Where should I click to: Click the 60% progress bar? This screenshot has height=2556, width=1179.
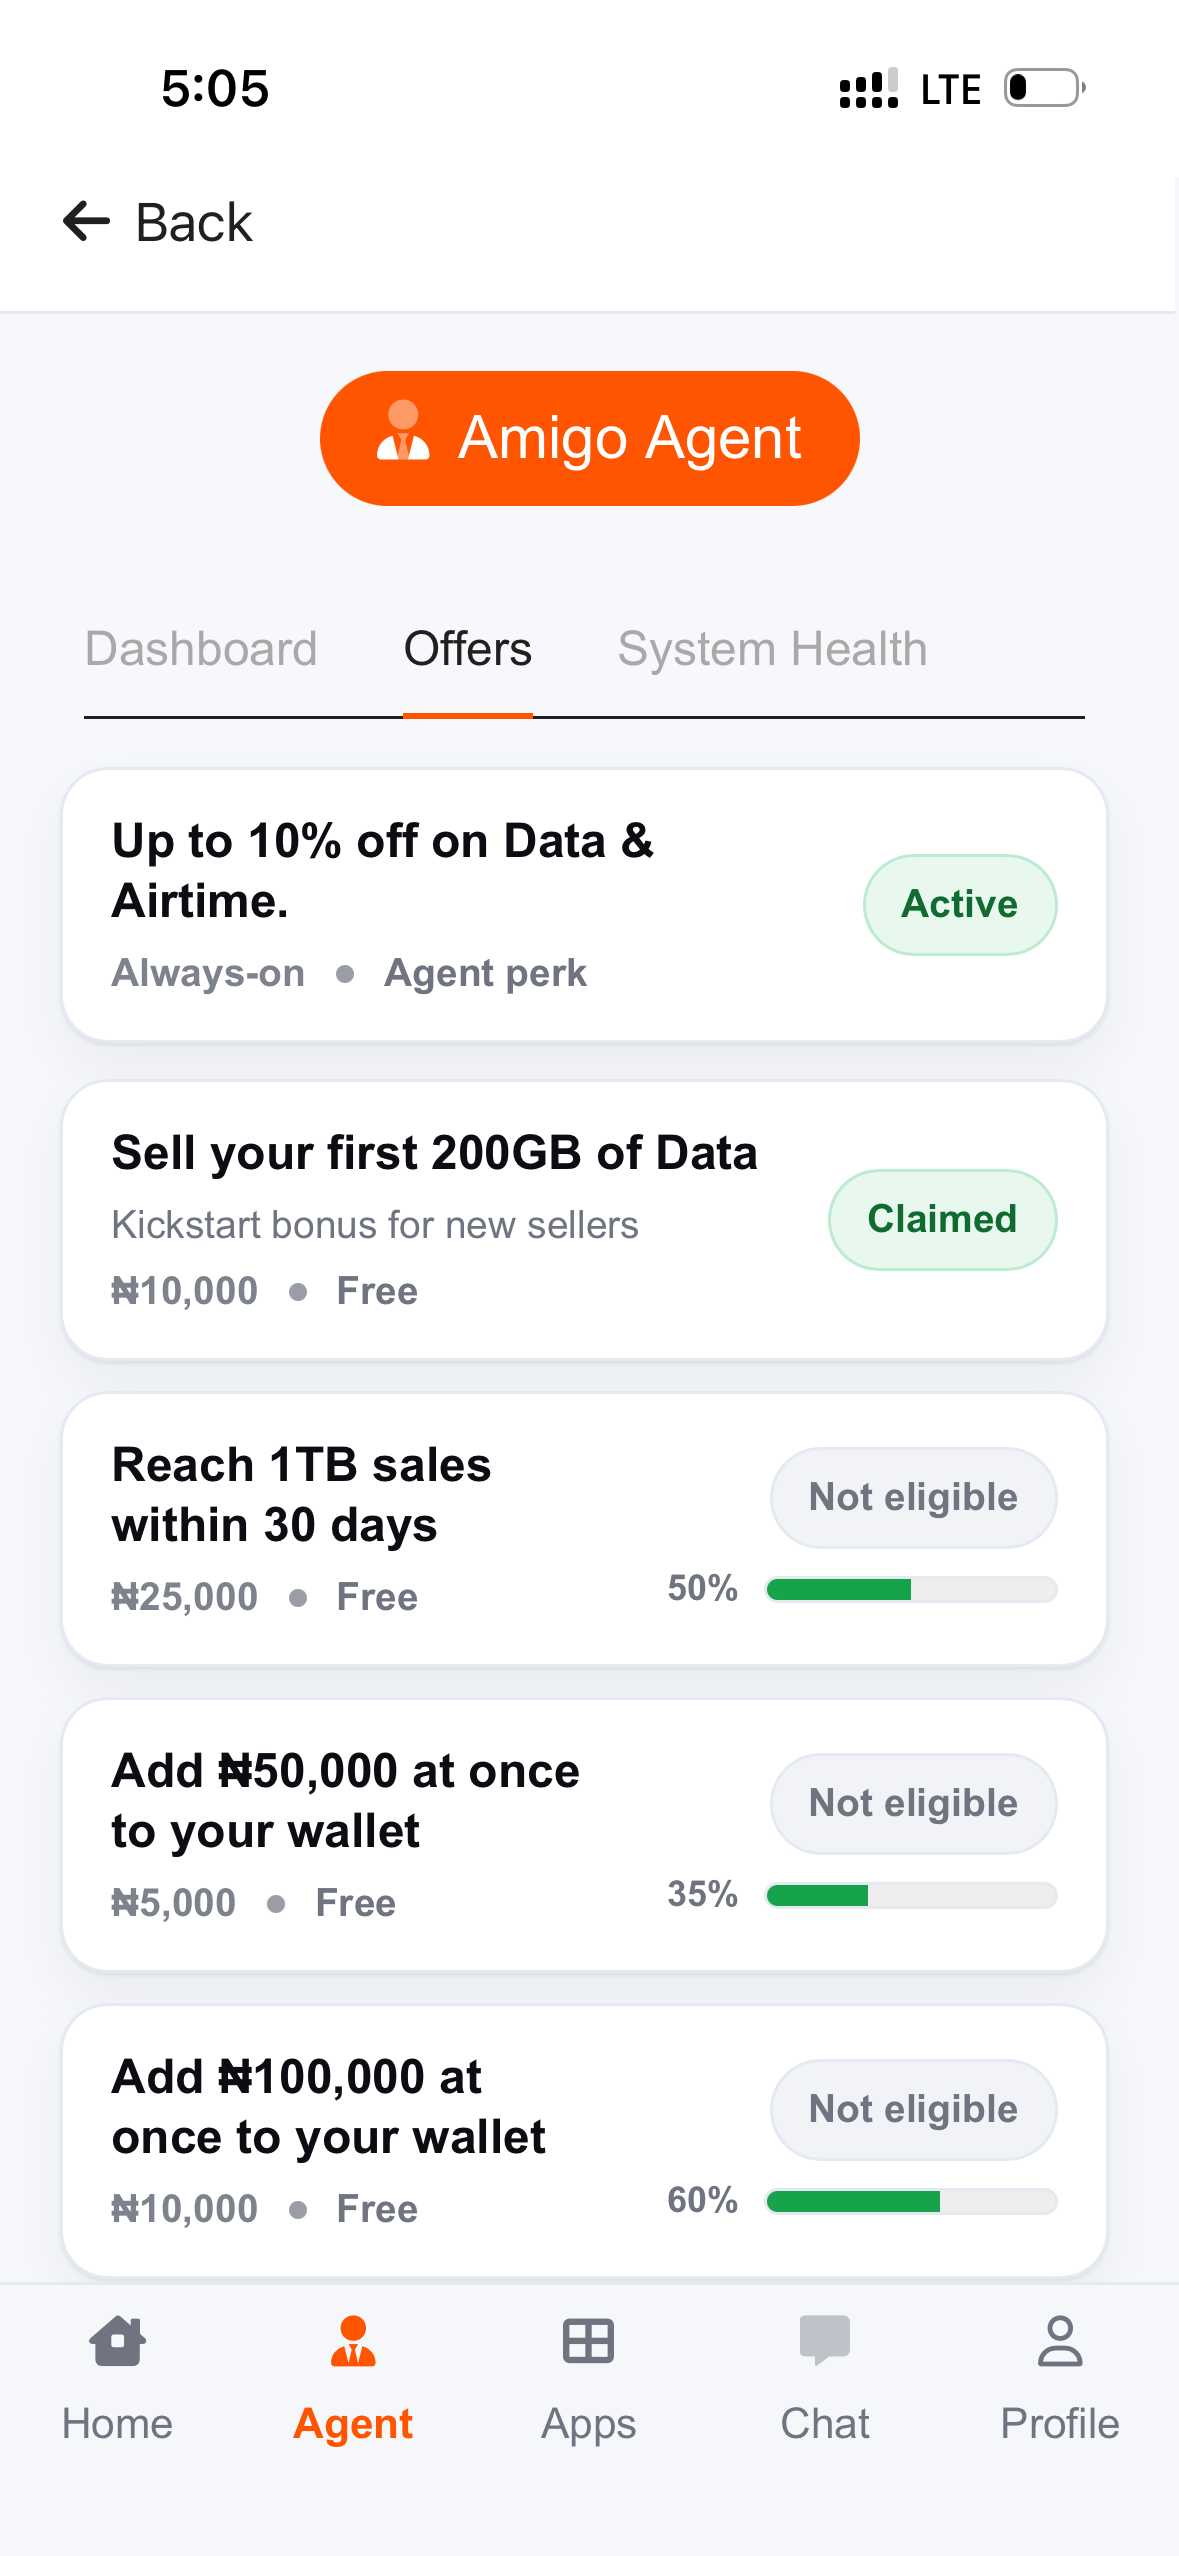911,2202
